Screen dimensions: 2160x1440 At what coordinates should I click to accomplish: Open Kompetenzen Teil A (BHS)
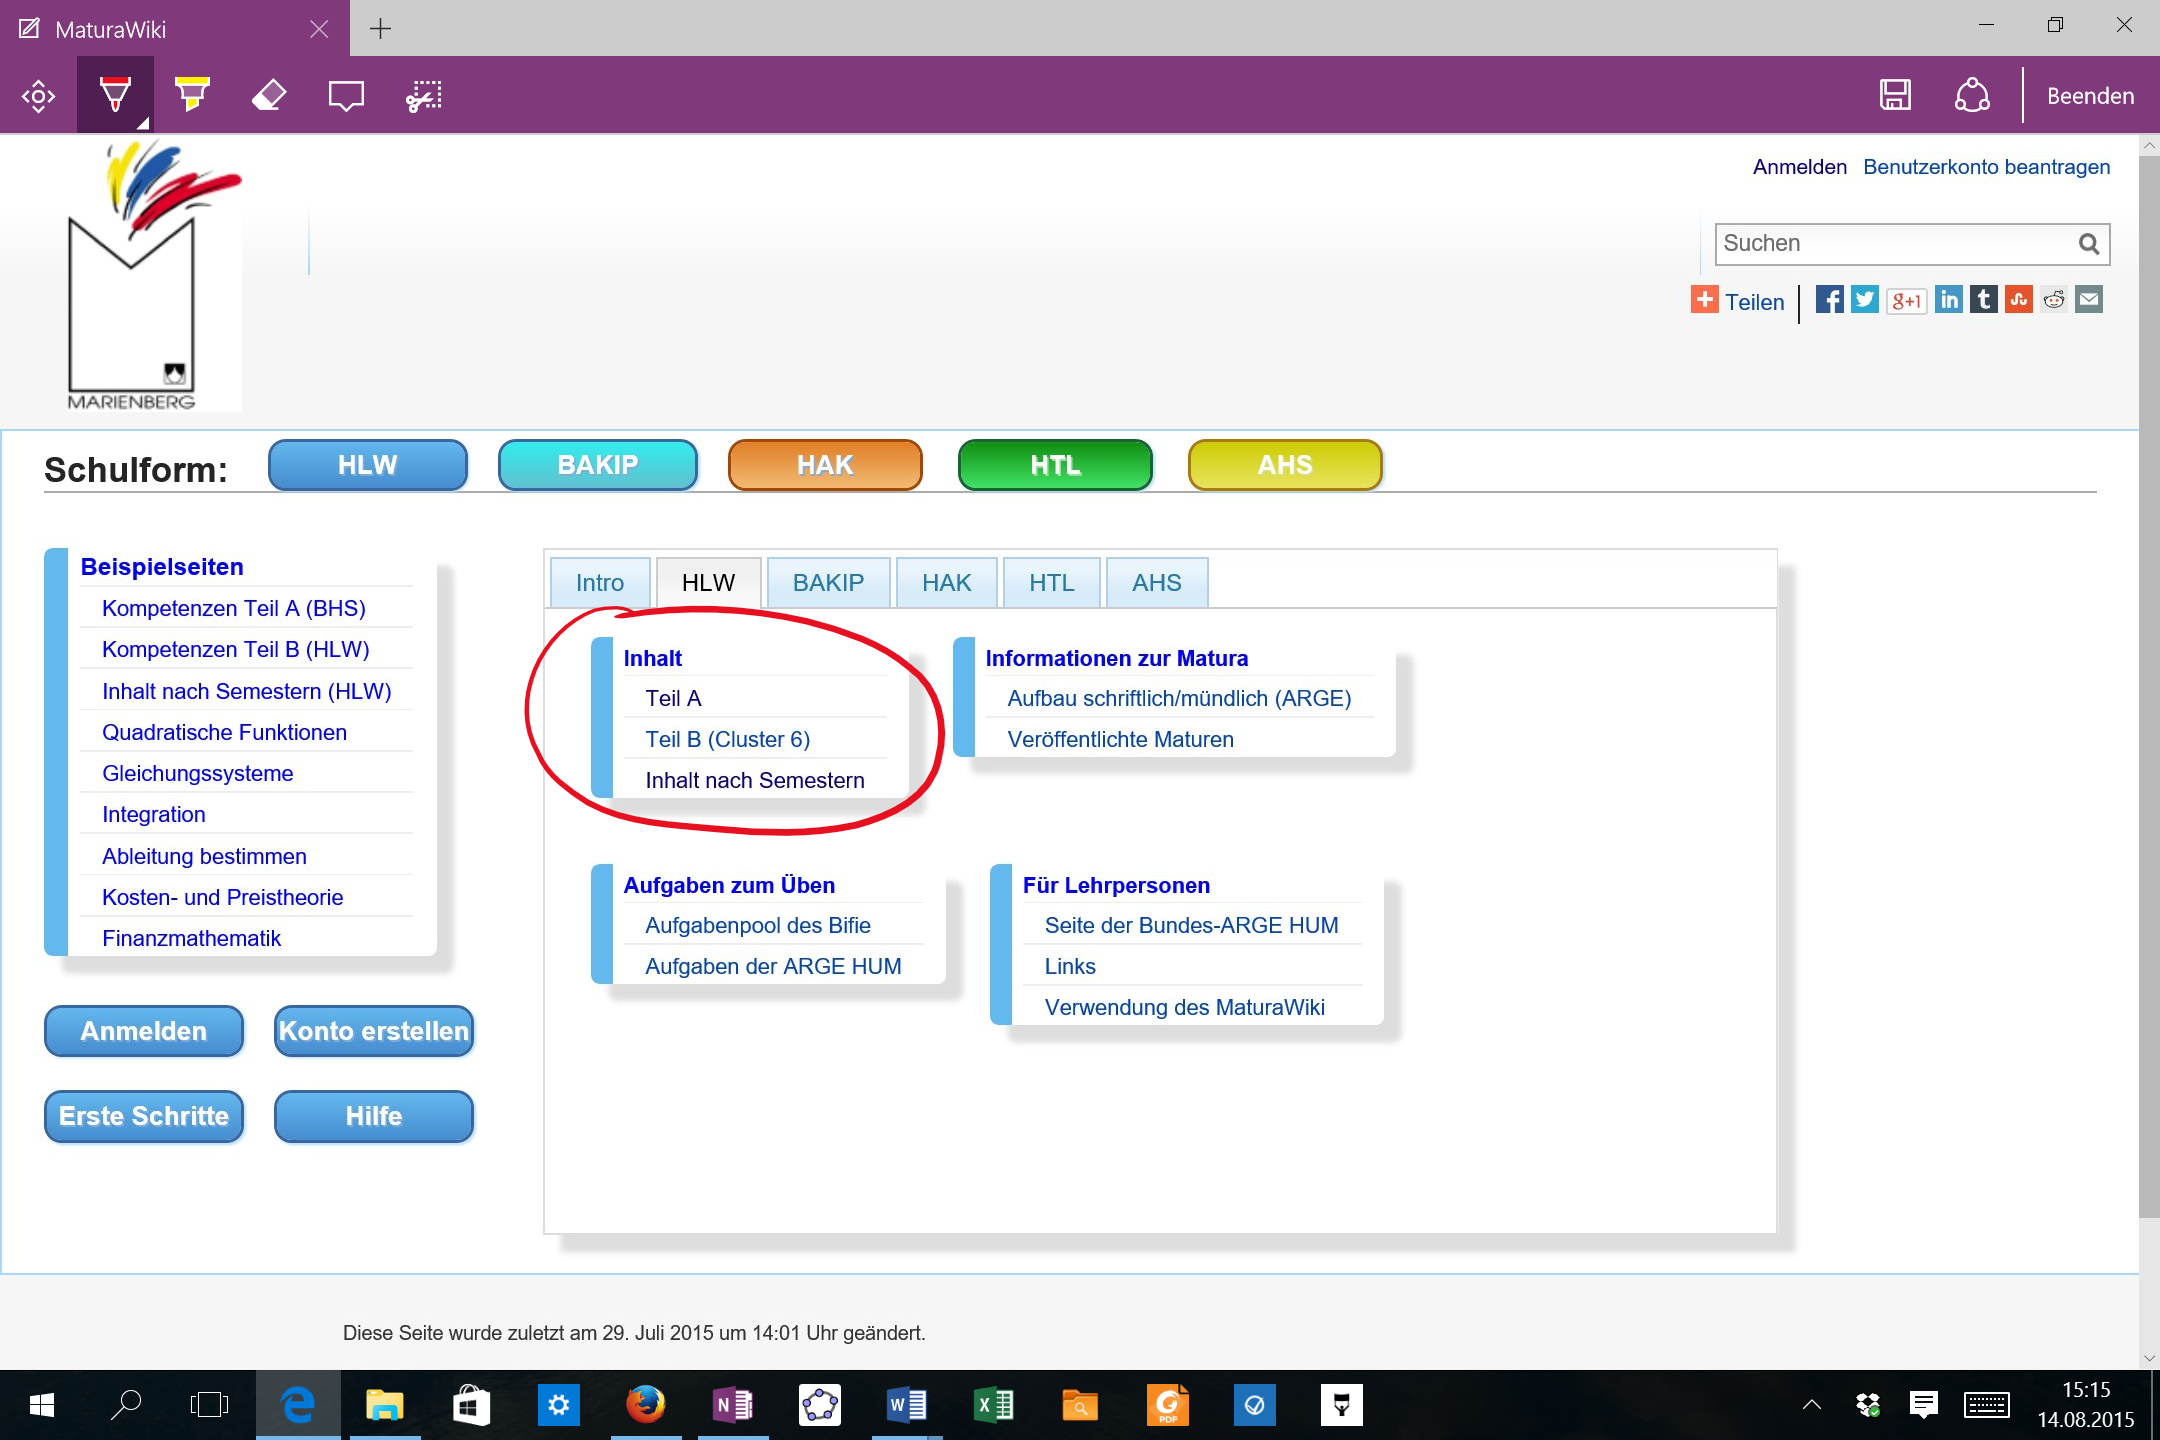coord(234,608)
